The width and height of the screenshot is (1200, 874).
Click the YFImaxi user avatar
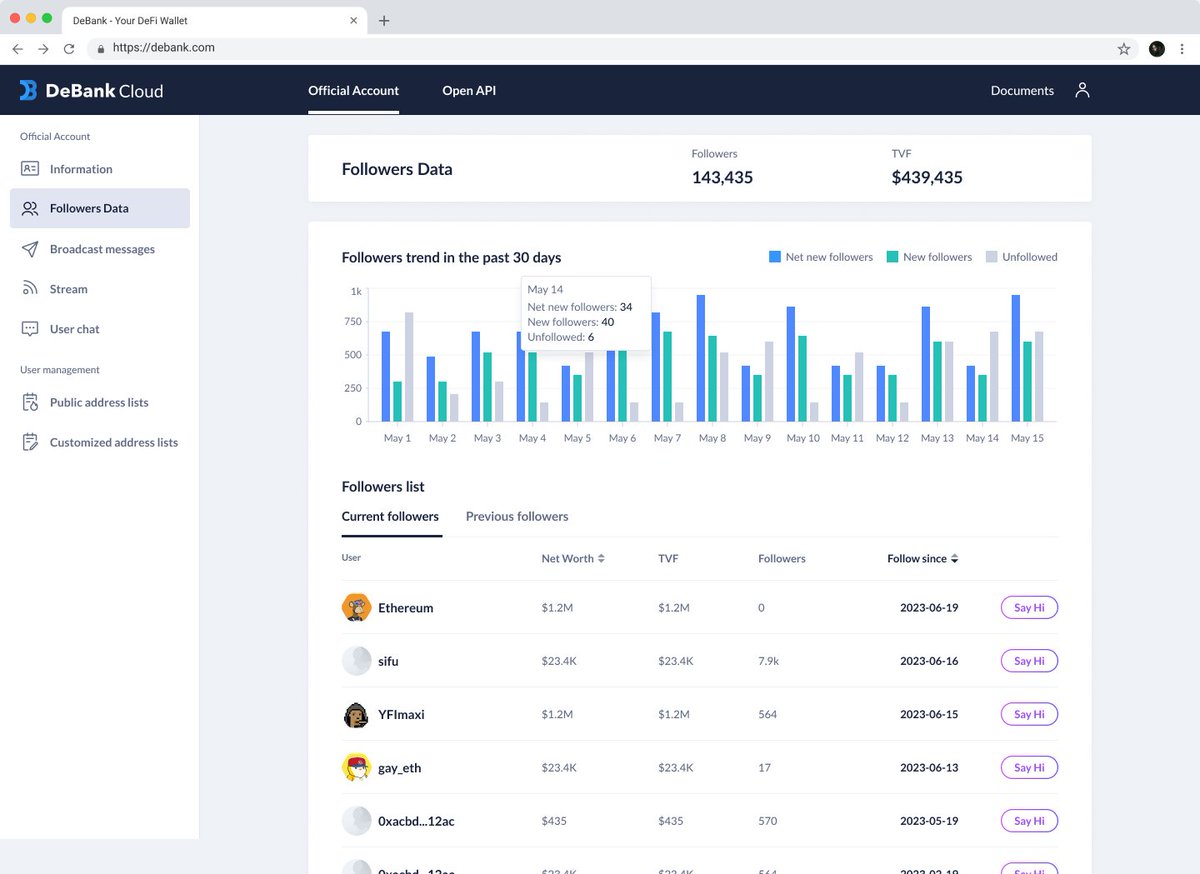pos(356,715)
